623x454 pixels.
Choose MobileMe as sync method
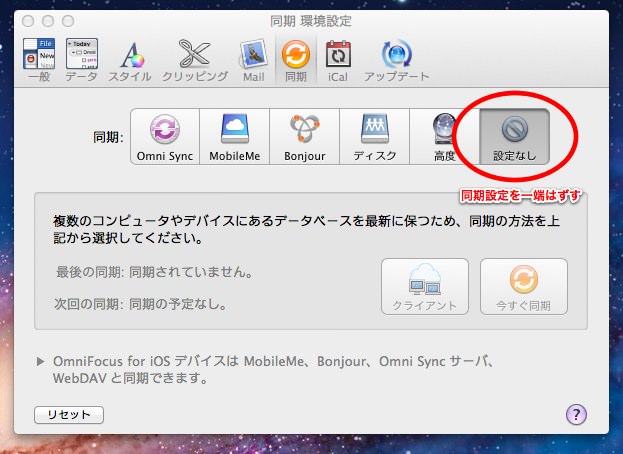click(x=234, y=136)
